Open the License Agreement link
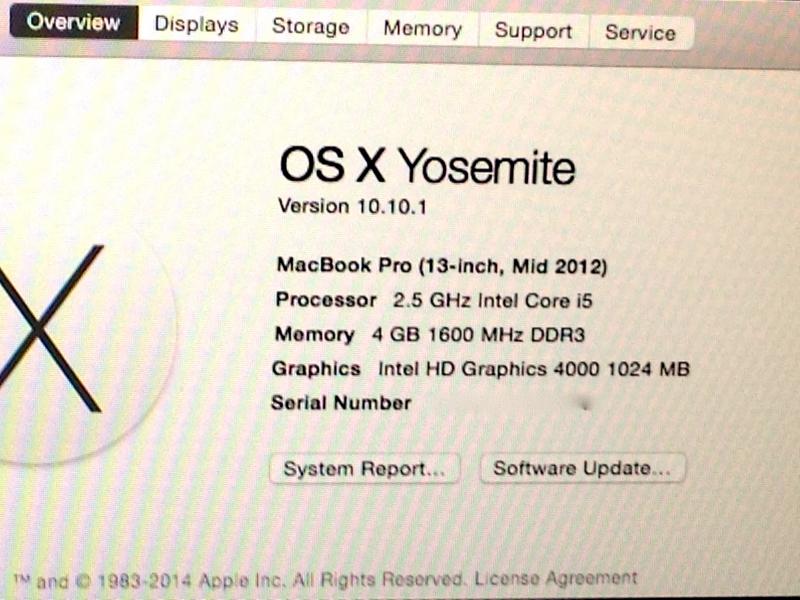The height and width of the screenshot is (600, 800). [556, 579]
